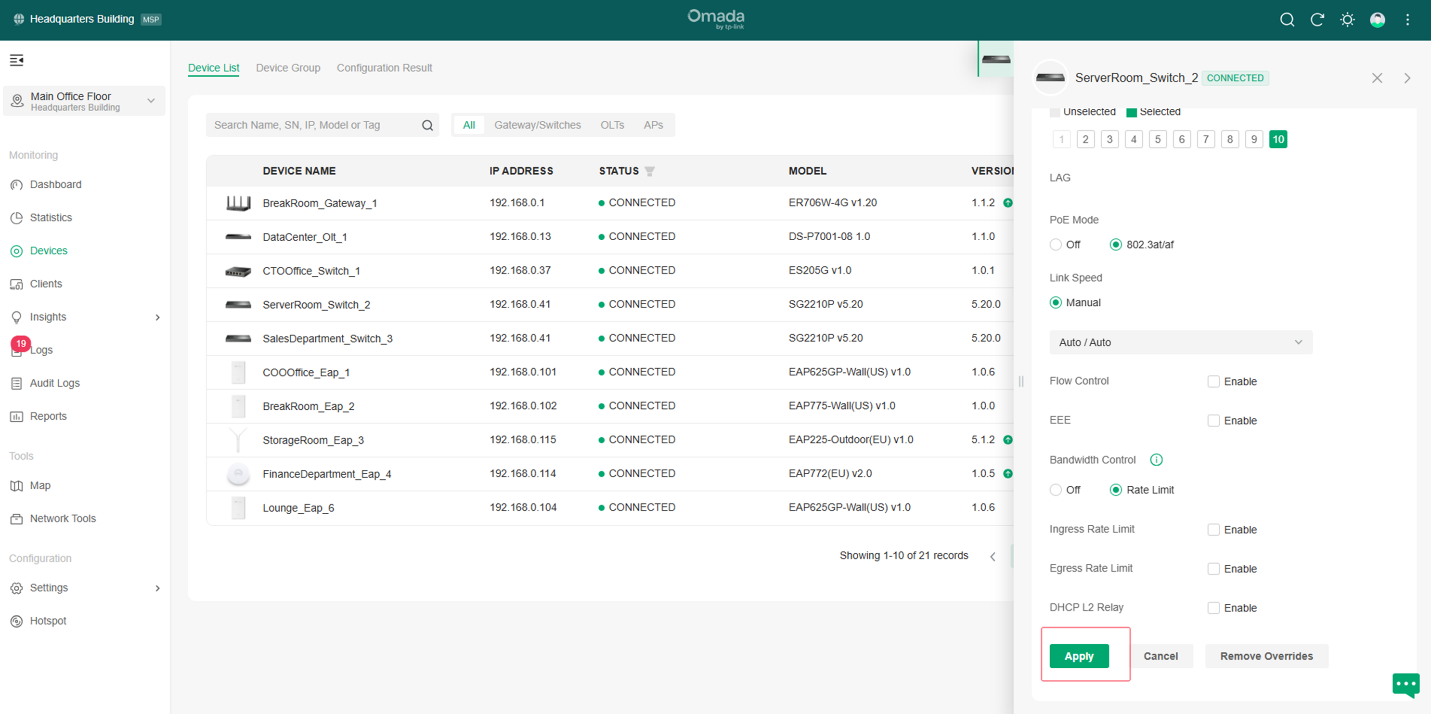This screenshot has height=714, width=1431.
Task: Click the Remove Overrides button
Action: tap(1266, 656)
